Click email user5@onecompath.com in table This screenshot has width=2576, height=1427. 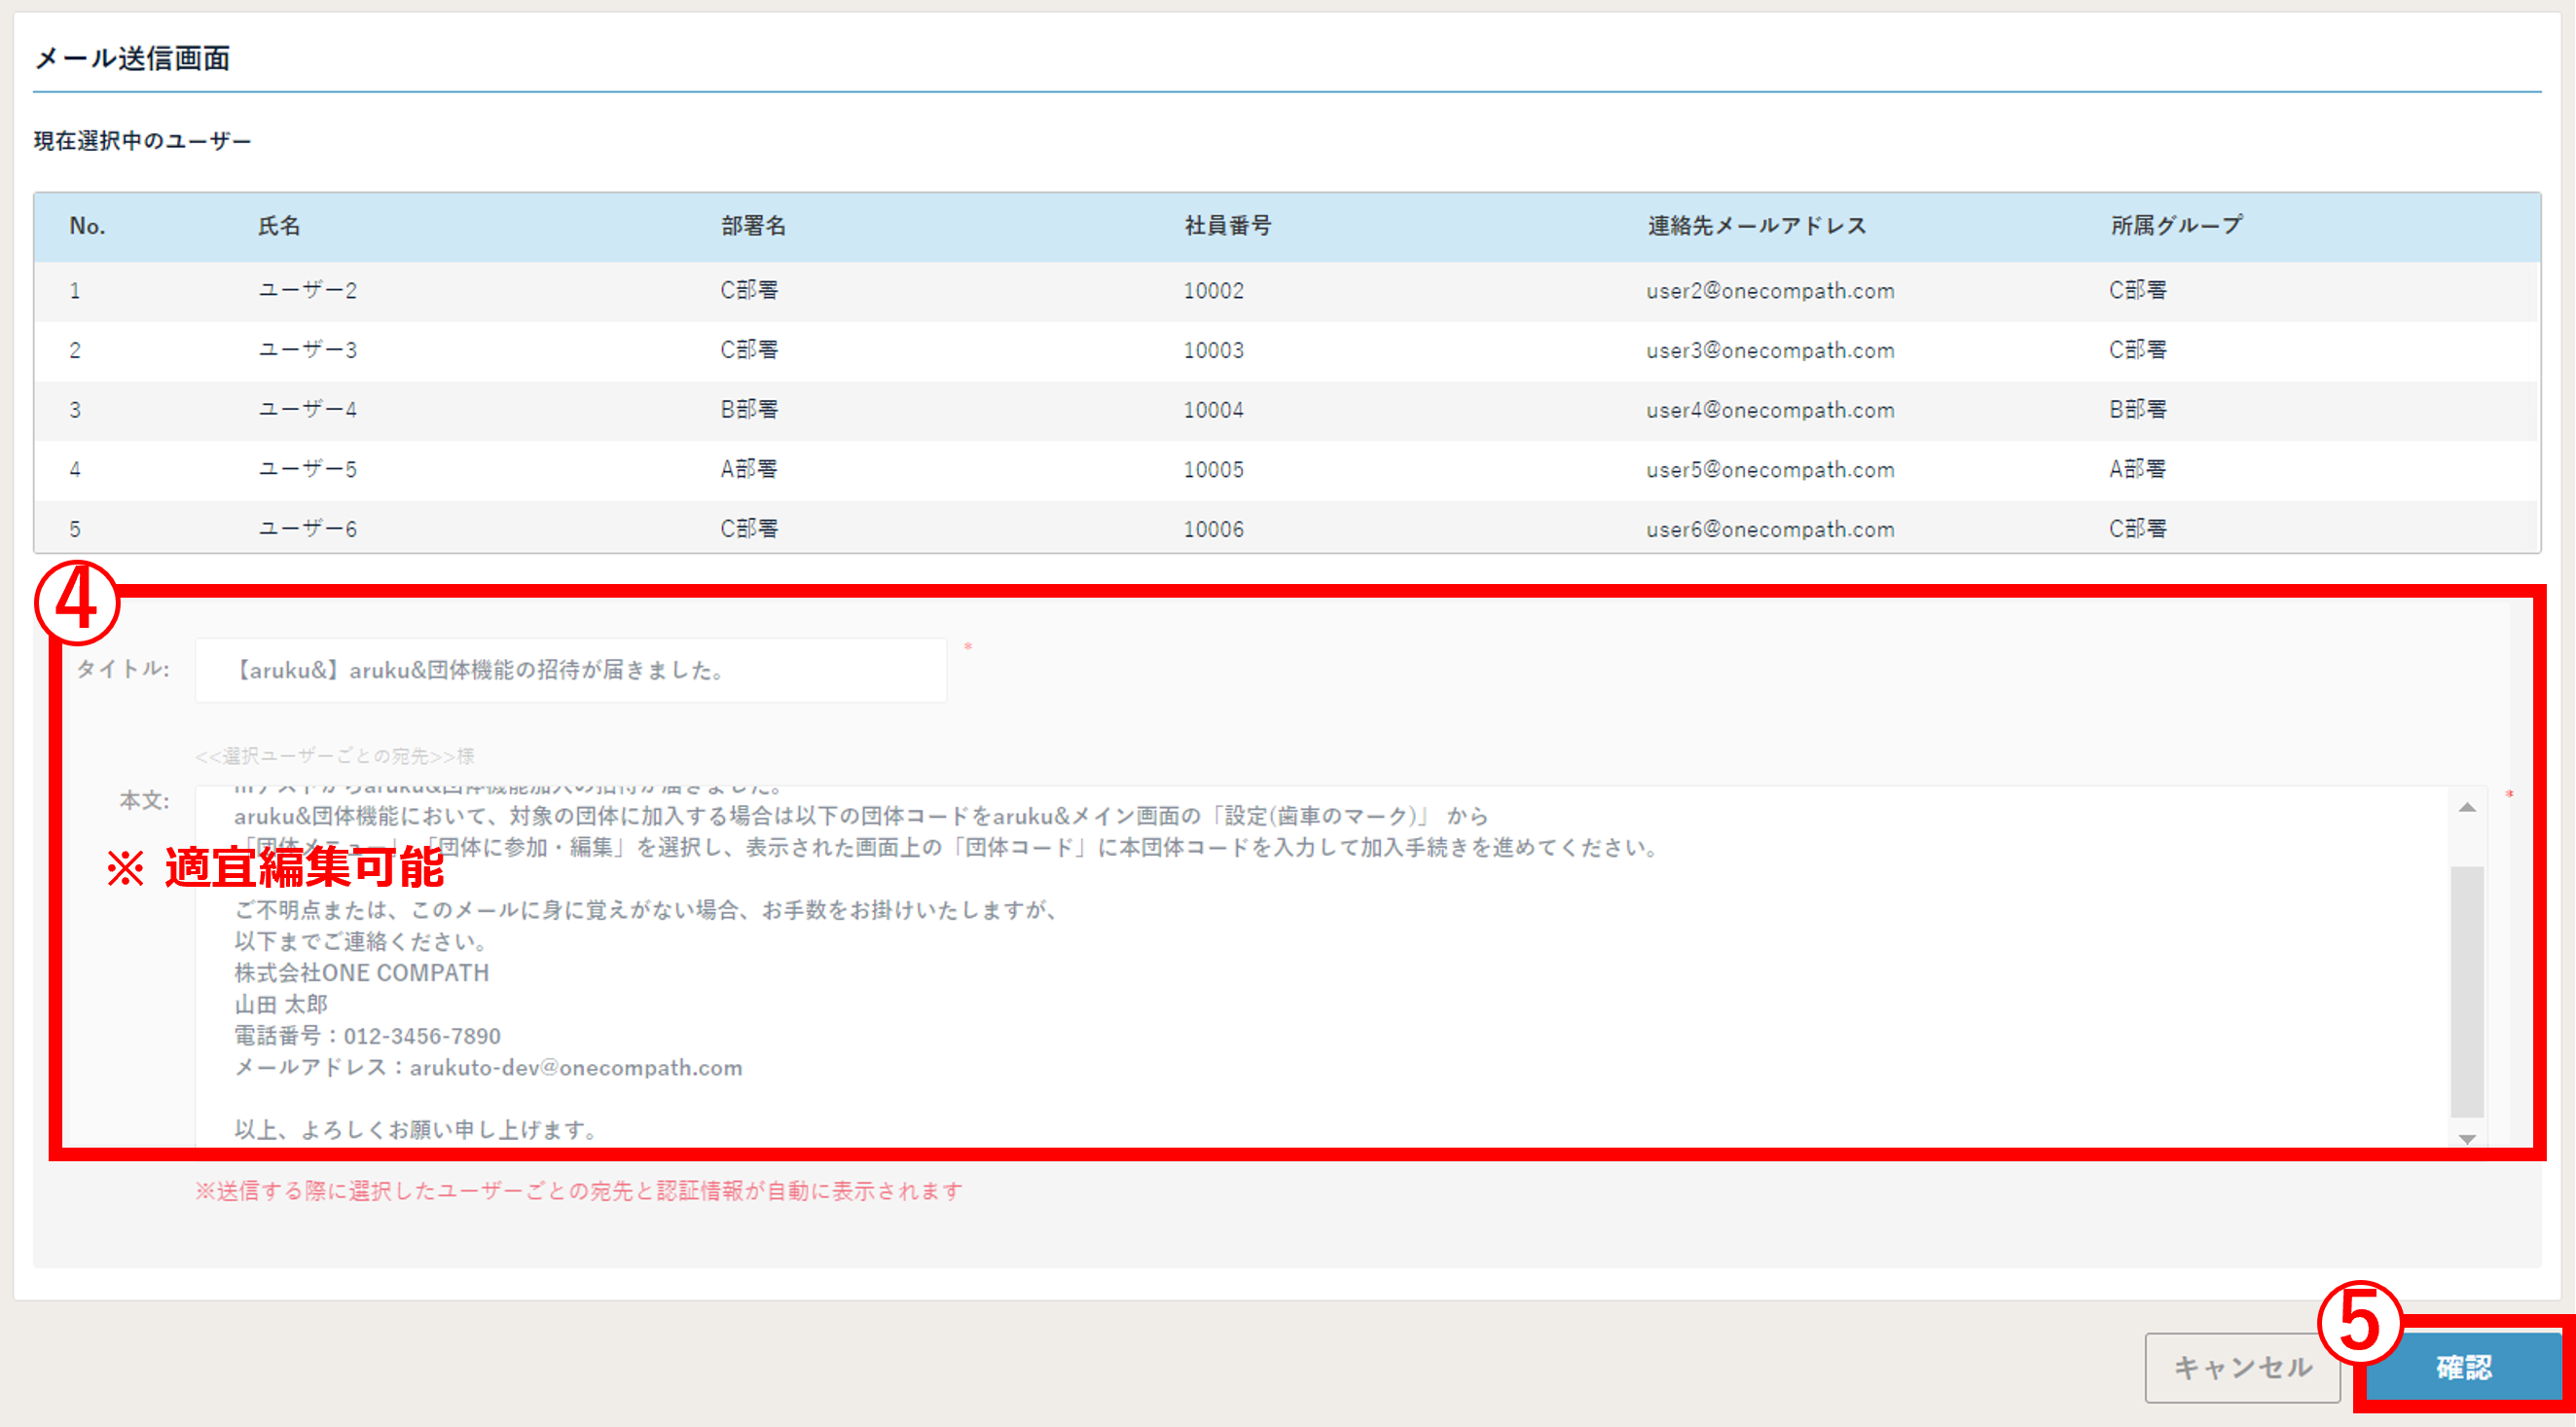pyautogui.click(x=1769, y=470)
